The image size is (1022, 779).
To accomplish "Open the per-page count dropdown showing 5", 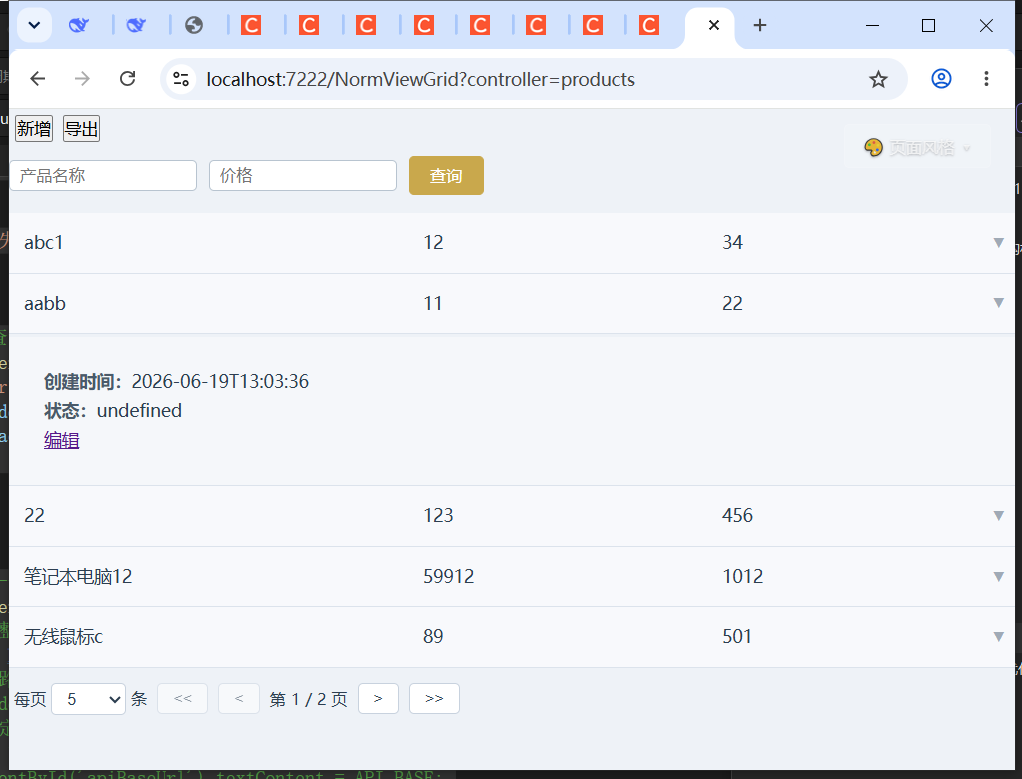I will click(x=88, y=699).
